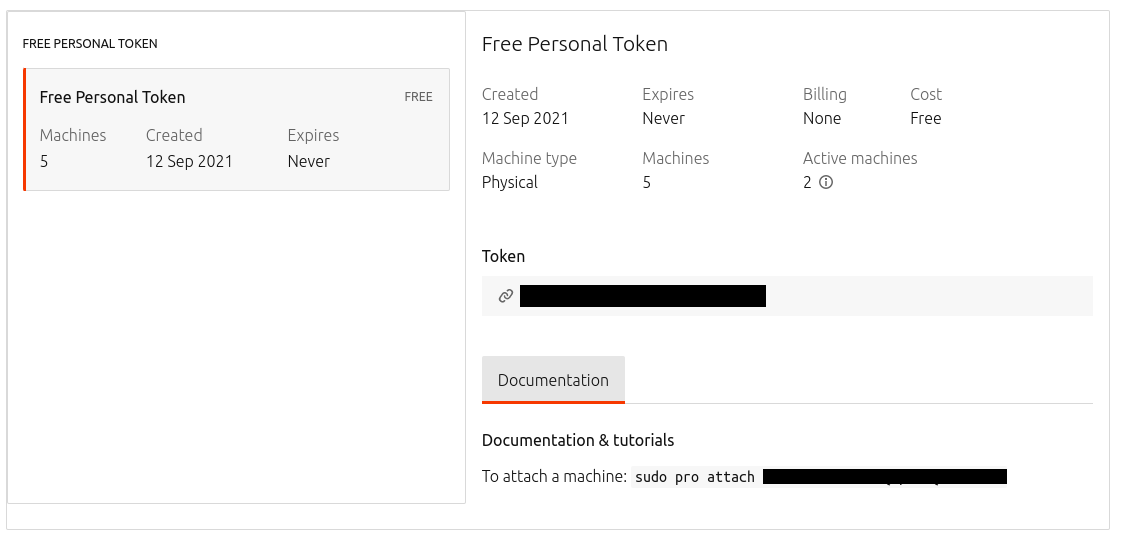Click the Machine type value Physical

point(510,182)
